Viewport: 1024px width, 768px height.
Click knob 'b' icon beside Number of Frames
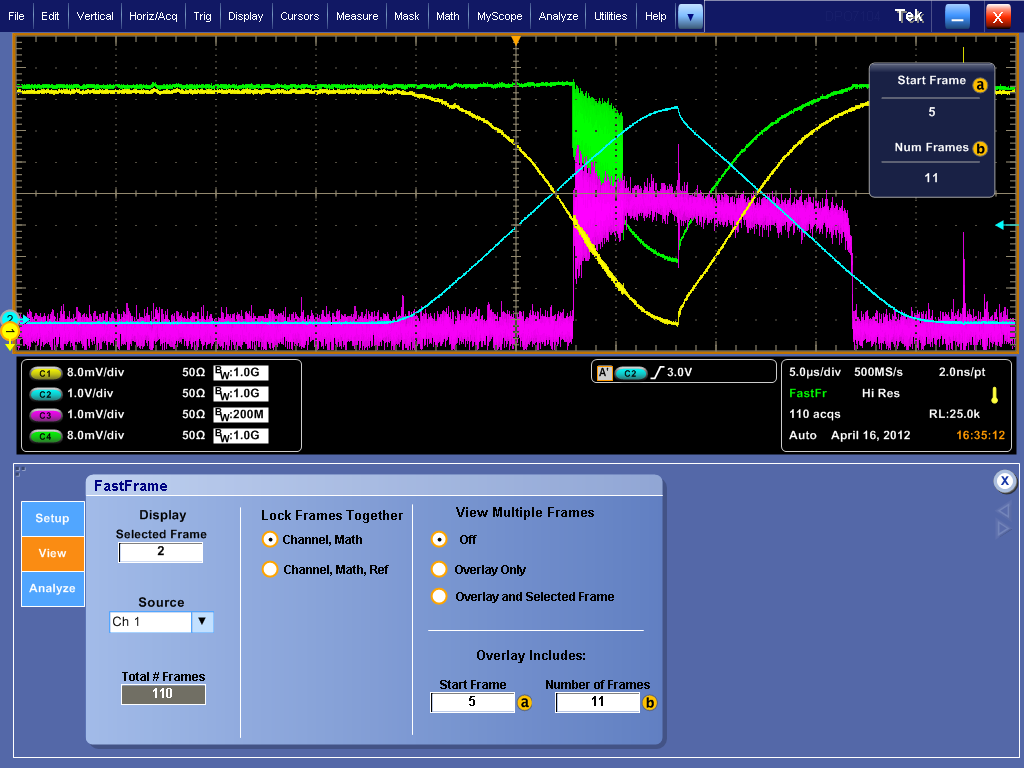(x=650, y=703)
